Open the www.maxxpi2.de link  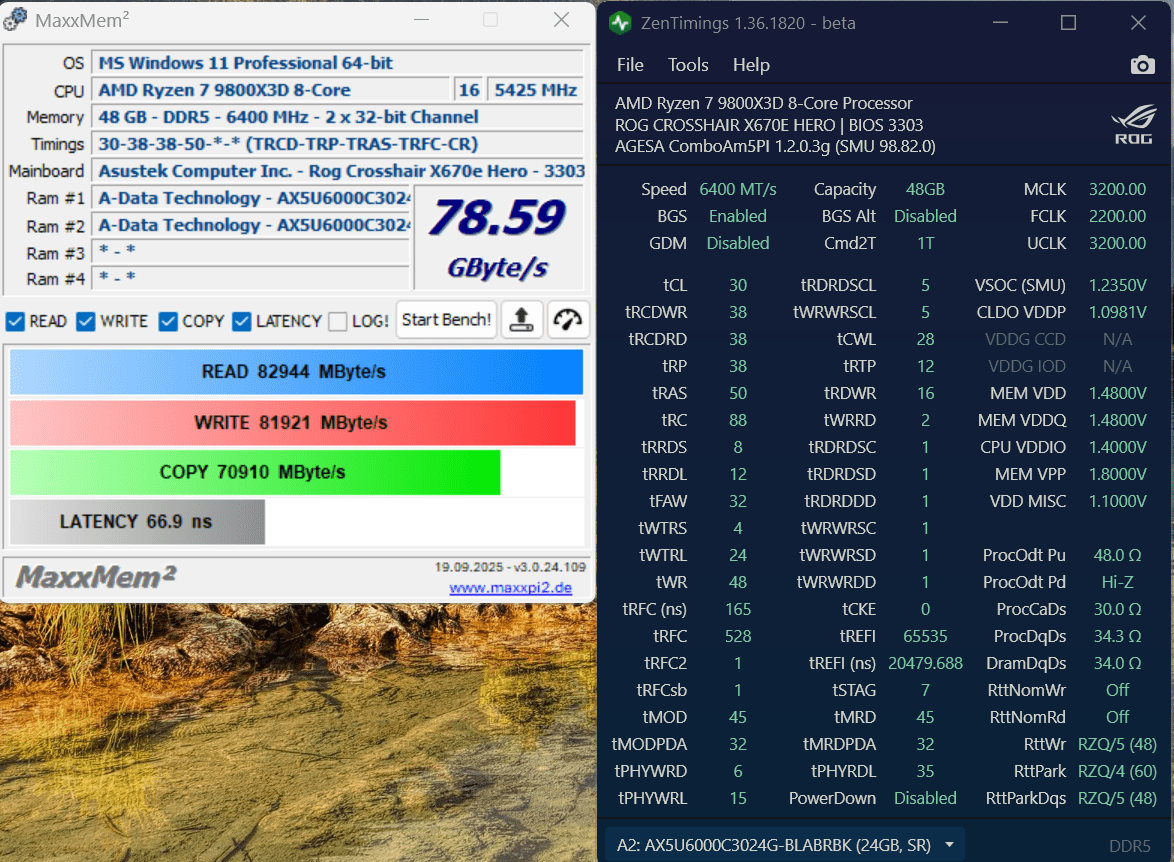[x=511, y=588]
